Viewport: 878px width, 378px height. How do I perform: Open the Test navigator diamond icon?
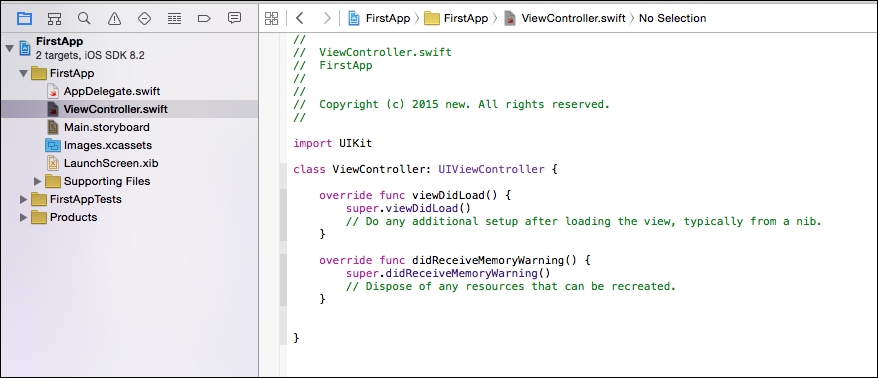click(x=144, y=18)
